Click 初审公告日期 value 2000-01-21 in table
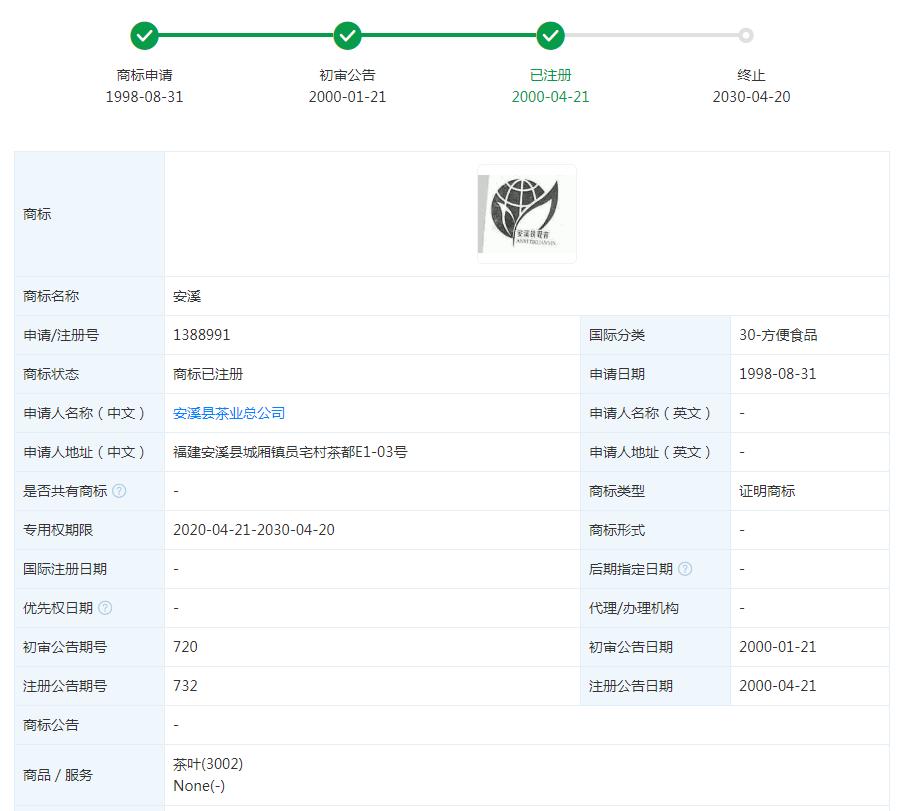Image resolution: width=912 pixels, height=811 pixels. click(x=778, y=647)
